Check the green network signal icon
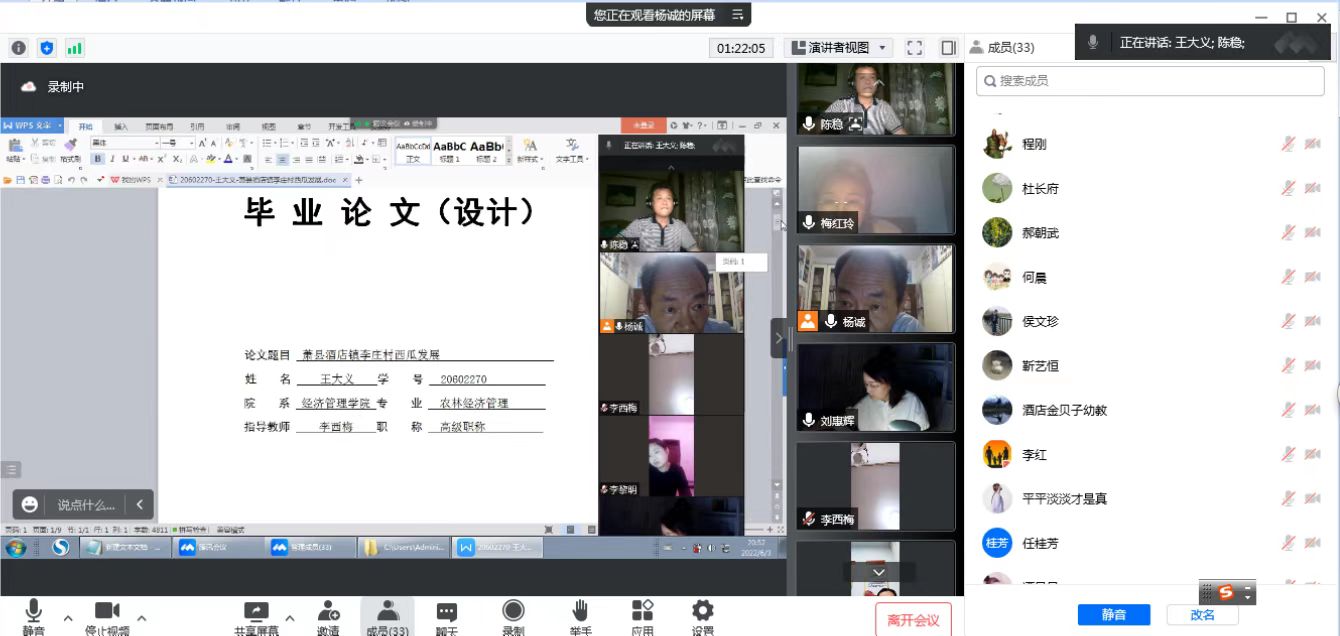Viewport: 1340px width, 636px height. 75,48
